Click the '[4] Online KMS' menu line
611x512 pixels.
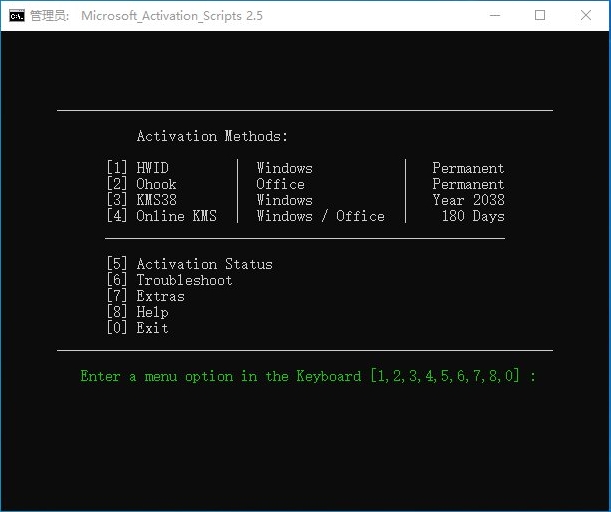pyautogui.click(x=161, y=216)
